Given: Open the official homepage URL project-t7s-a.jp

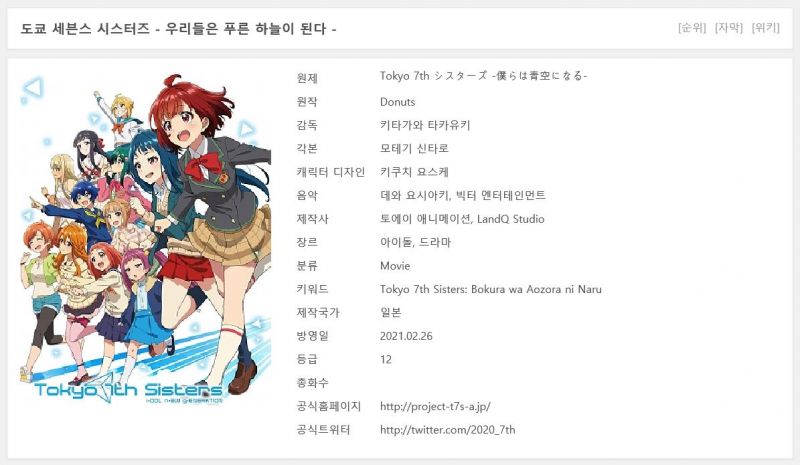Looking at the screenshot, I should pos(435,406).
